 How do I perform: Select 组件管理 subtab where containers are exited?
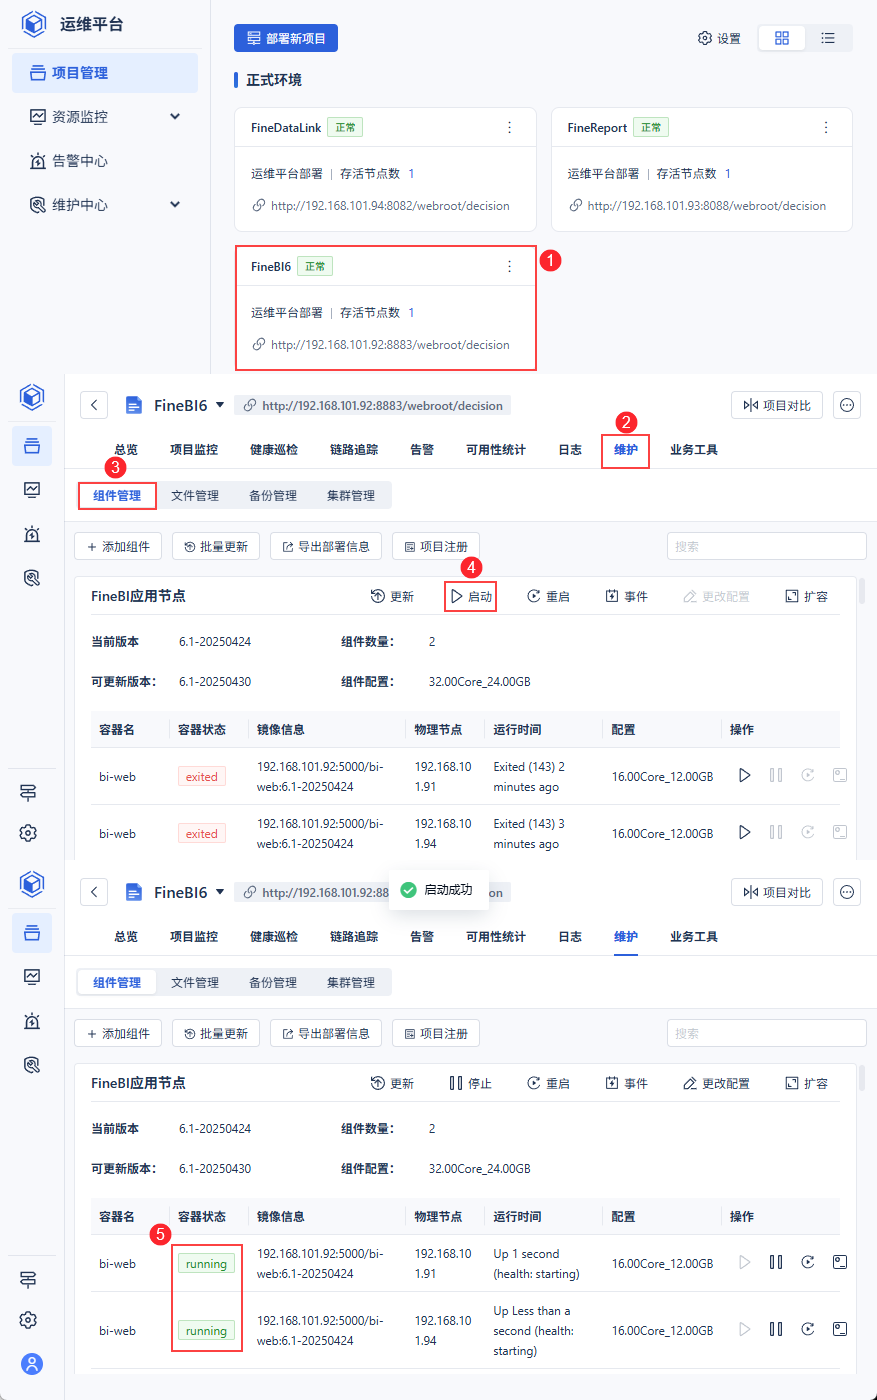click(117, 495)
